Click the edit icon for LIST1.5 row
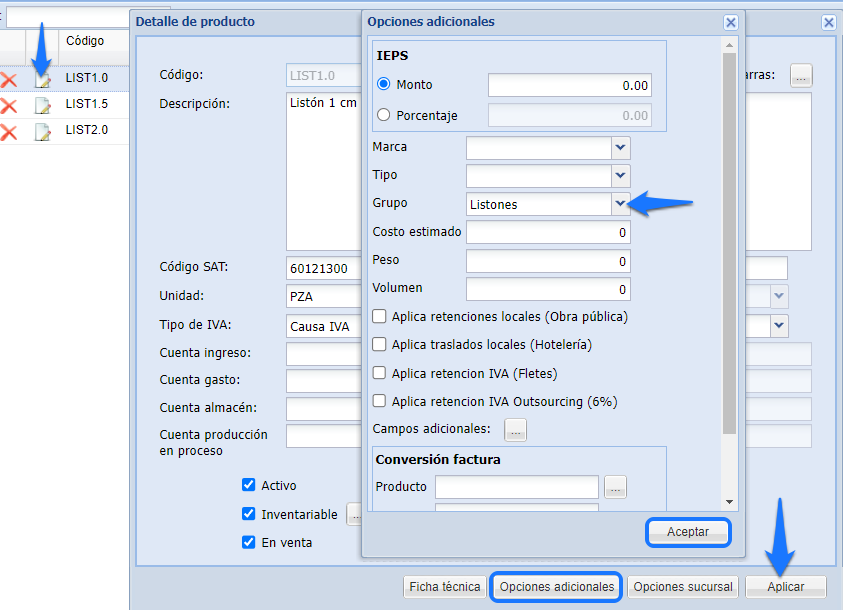Image resolution: width=843 pixels, height=610 pixels. pyautogui.click(x=42, y=105)
